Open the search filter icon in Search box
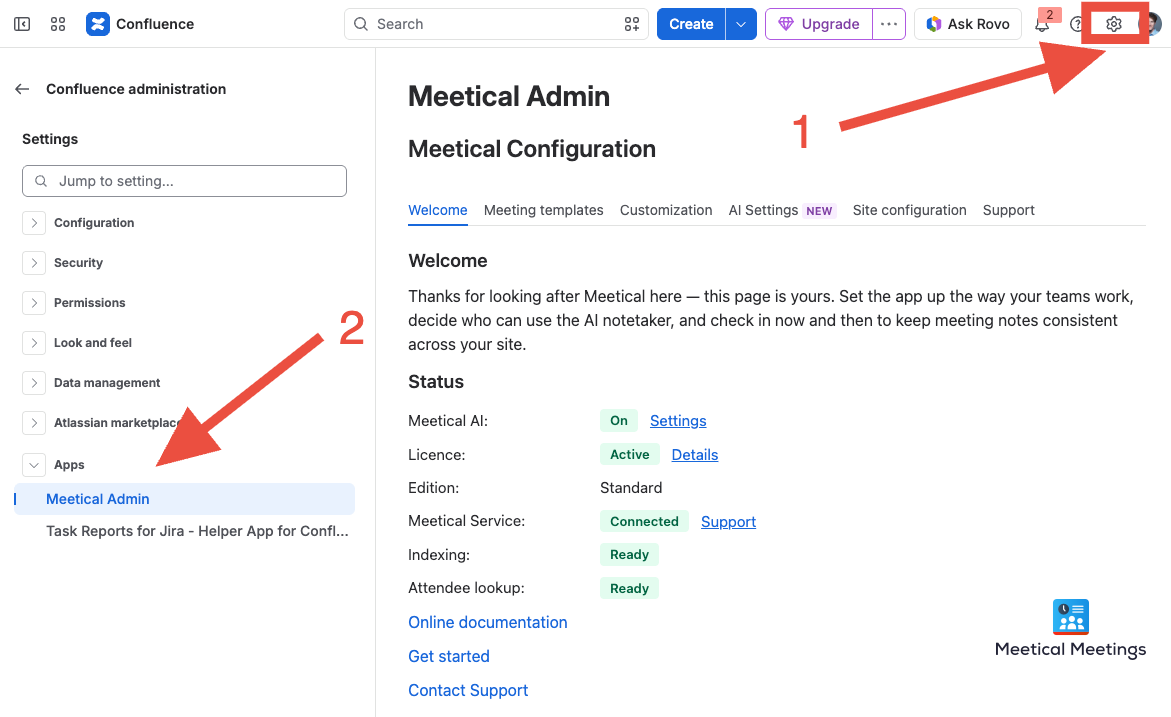 click(x=632, y=24)
